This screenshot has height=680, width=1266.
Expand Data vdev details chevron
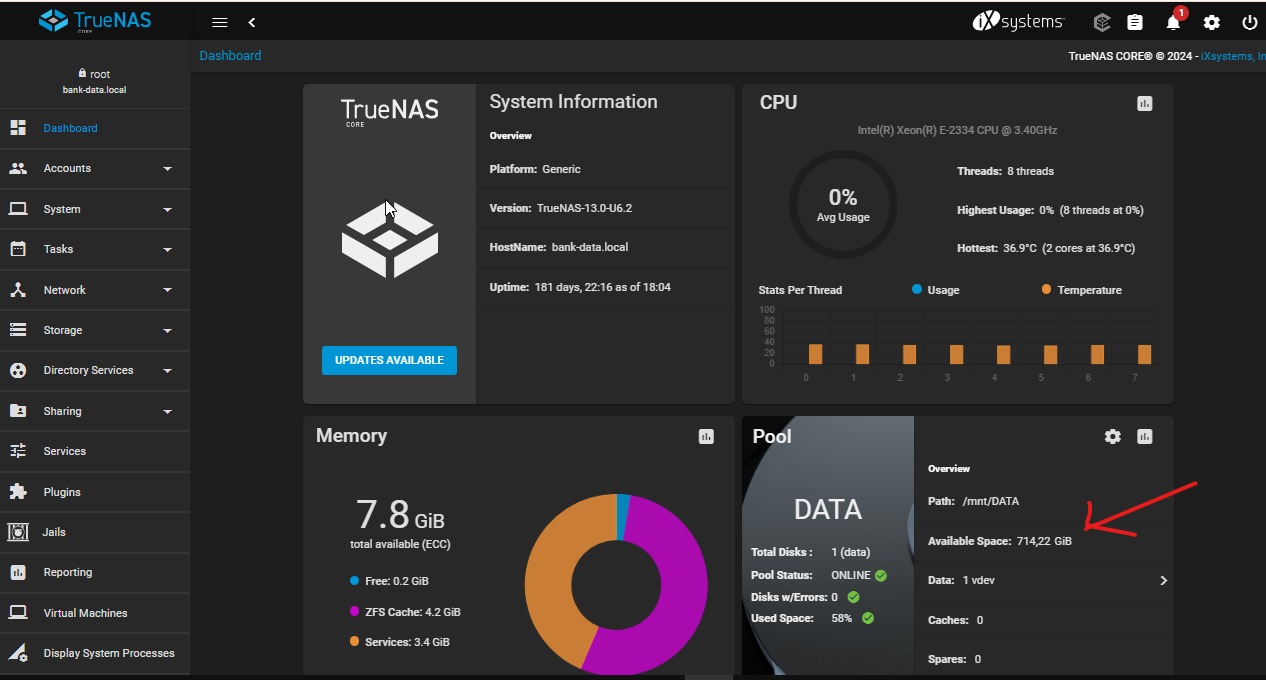1163,580
